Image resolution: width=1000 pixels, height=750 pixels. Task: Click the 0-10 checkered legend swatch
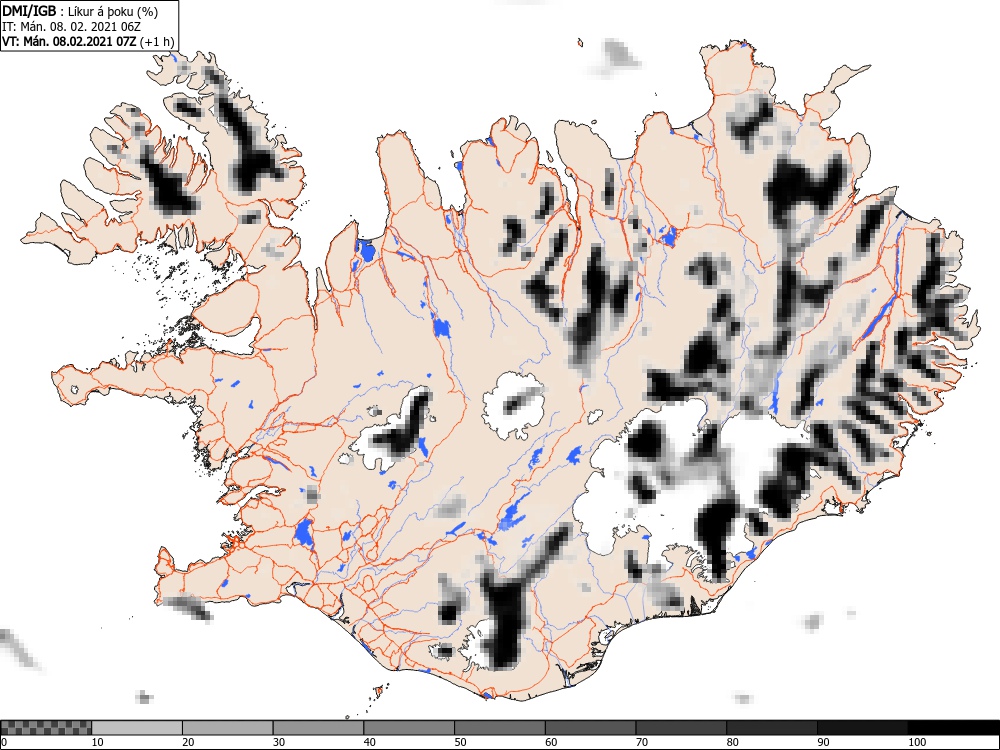[x=46, y=728]
